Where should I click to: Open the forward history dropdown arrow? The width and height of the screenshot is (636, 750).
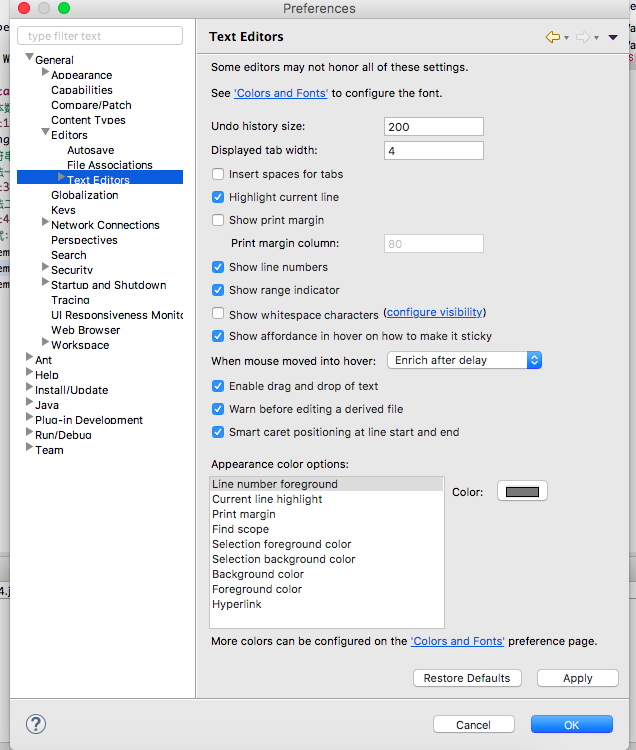596,38
